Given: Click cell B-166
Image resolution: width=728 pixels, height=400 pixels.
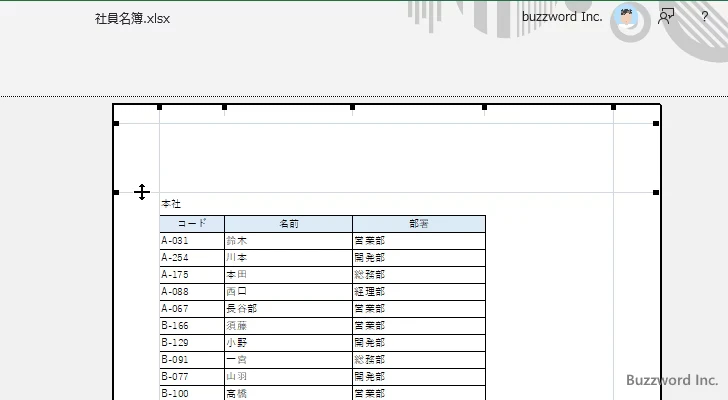Looking at the screenshot, I should click(x=192, y=326).
